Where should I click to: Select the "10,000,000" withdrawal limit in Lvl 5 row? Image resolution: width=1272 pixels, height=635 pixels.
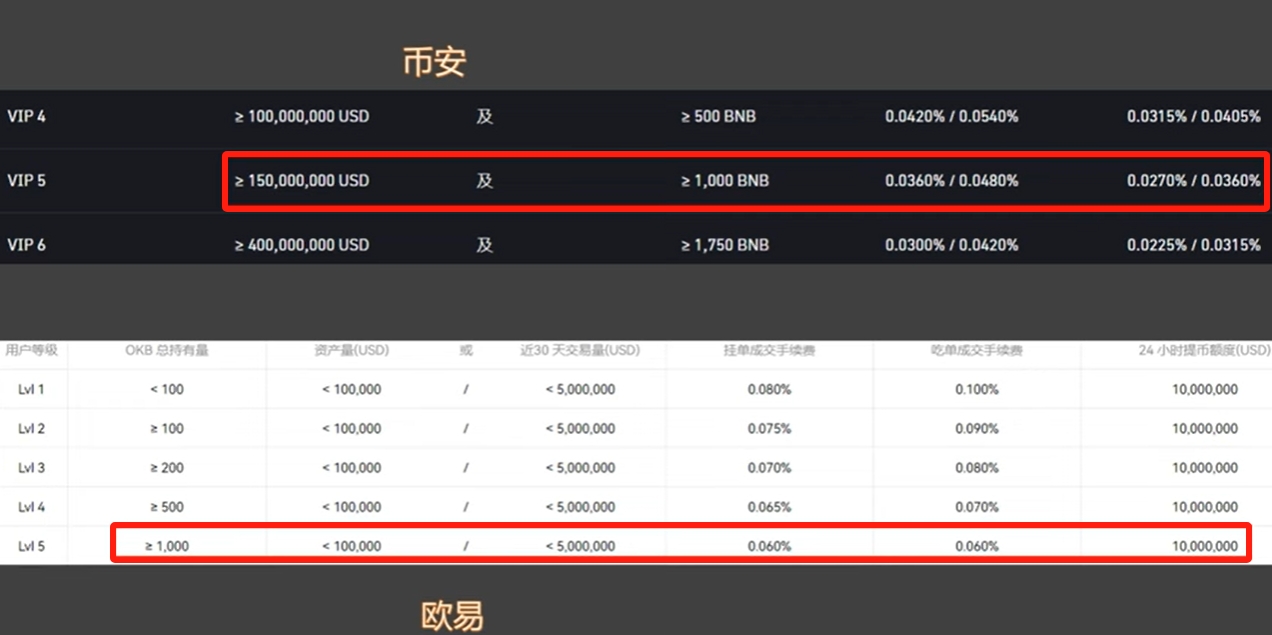click(x=1205, y=546)
